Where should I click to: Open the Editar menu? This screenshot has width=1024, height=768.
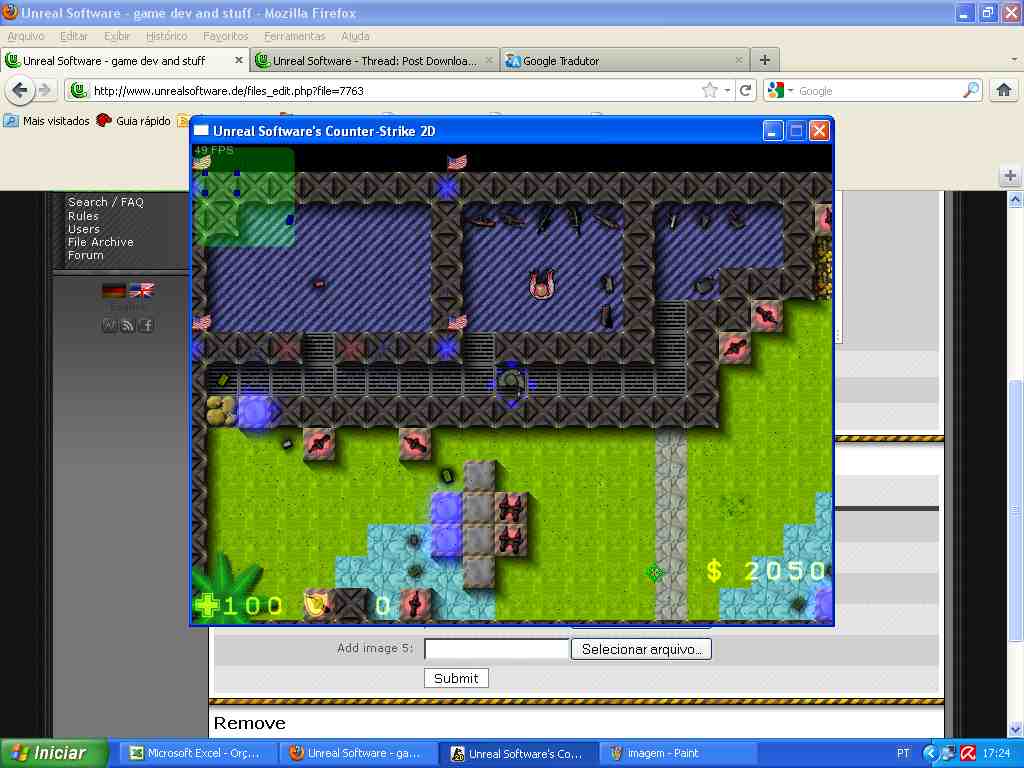[74, 37]
